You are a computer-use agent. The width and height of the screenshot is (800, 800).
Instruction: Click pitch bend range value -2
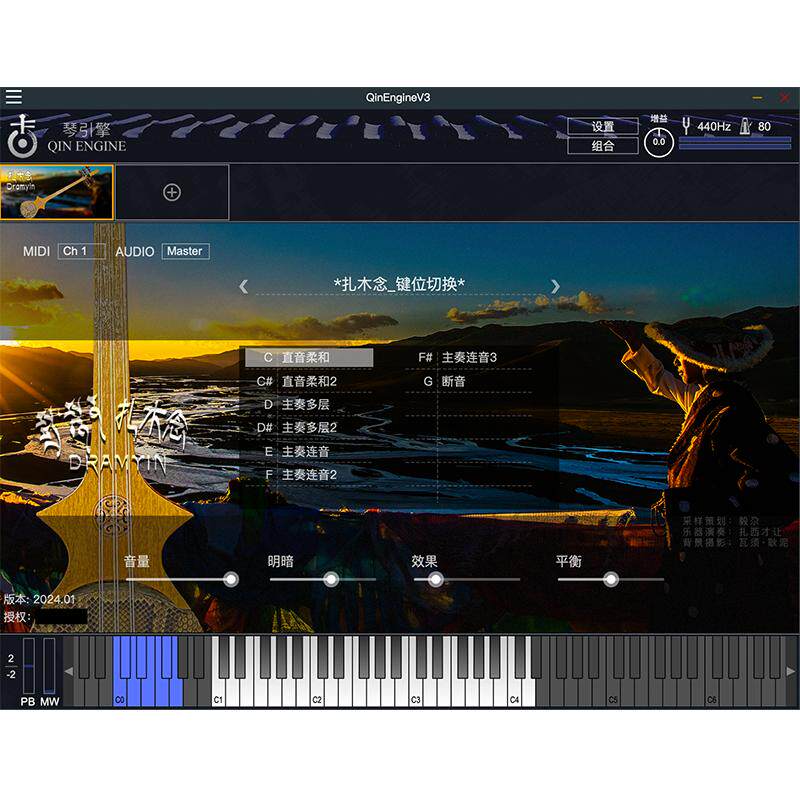pos(11,674)
